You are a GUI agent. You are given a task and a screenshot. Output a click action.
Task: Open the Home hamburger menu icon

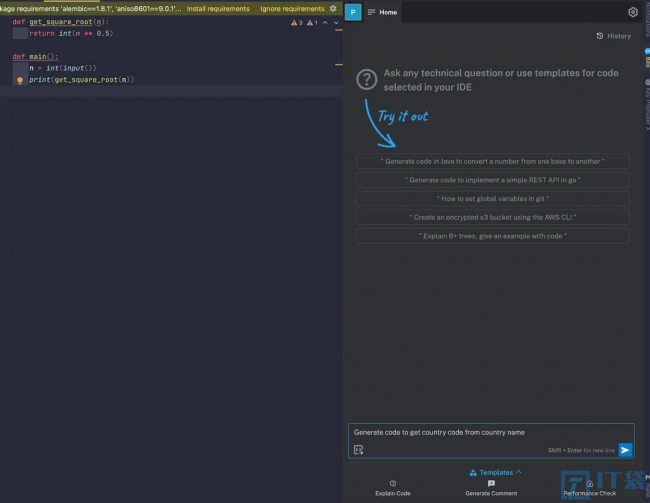[x=371, y=12]
